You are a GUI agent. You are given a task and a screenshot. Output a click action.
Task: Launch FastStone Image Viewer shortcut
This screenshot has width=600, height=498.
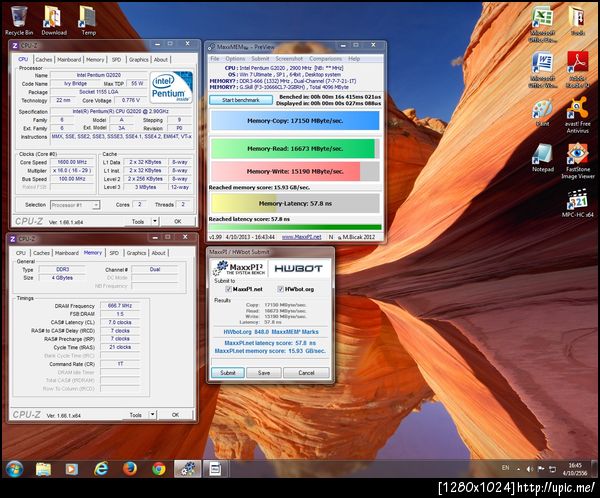pos(577,161)
